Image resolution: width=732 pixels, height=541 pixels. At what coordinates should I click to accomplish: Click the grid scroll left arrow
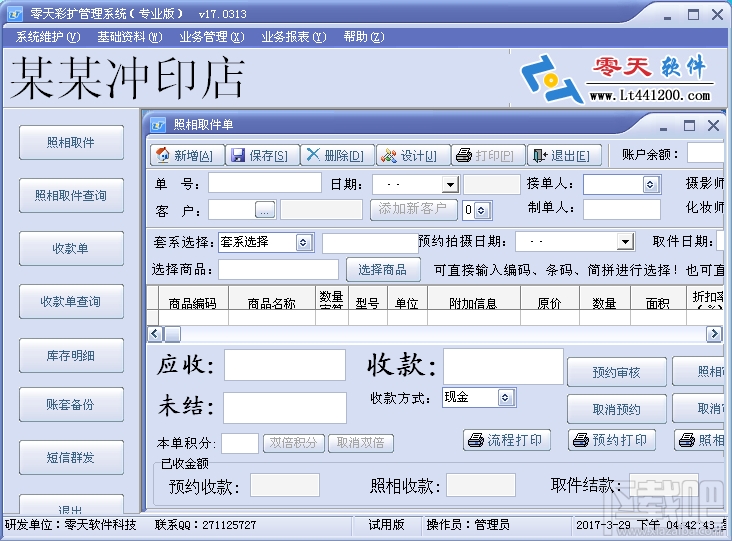155,334
